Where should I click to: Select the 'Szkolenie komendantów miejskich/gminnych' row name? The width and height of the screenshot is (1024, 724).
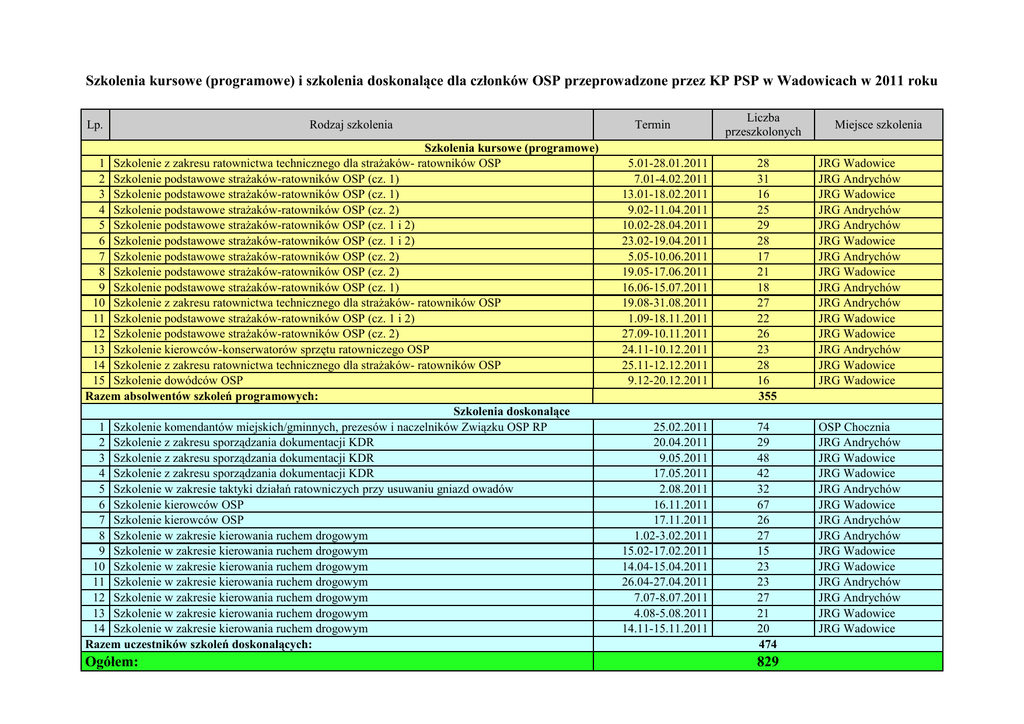pyautogui.click(x=330, y=427)
